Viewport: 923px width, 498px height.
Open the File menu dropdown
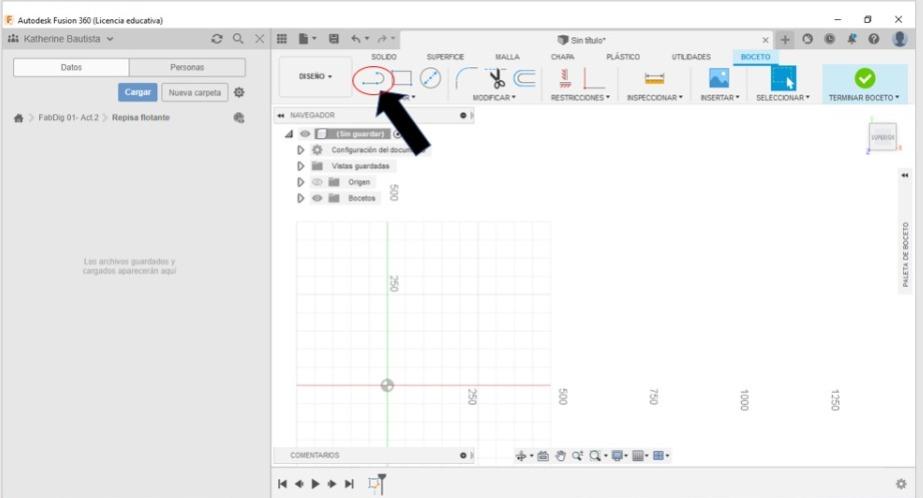click(307, 39)
